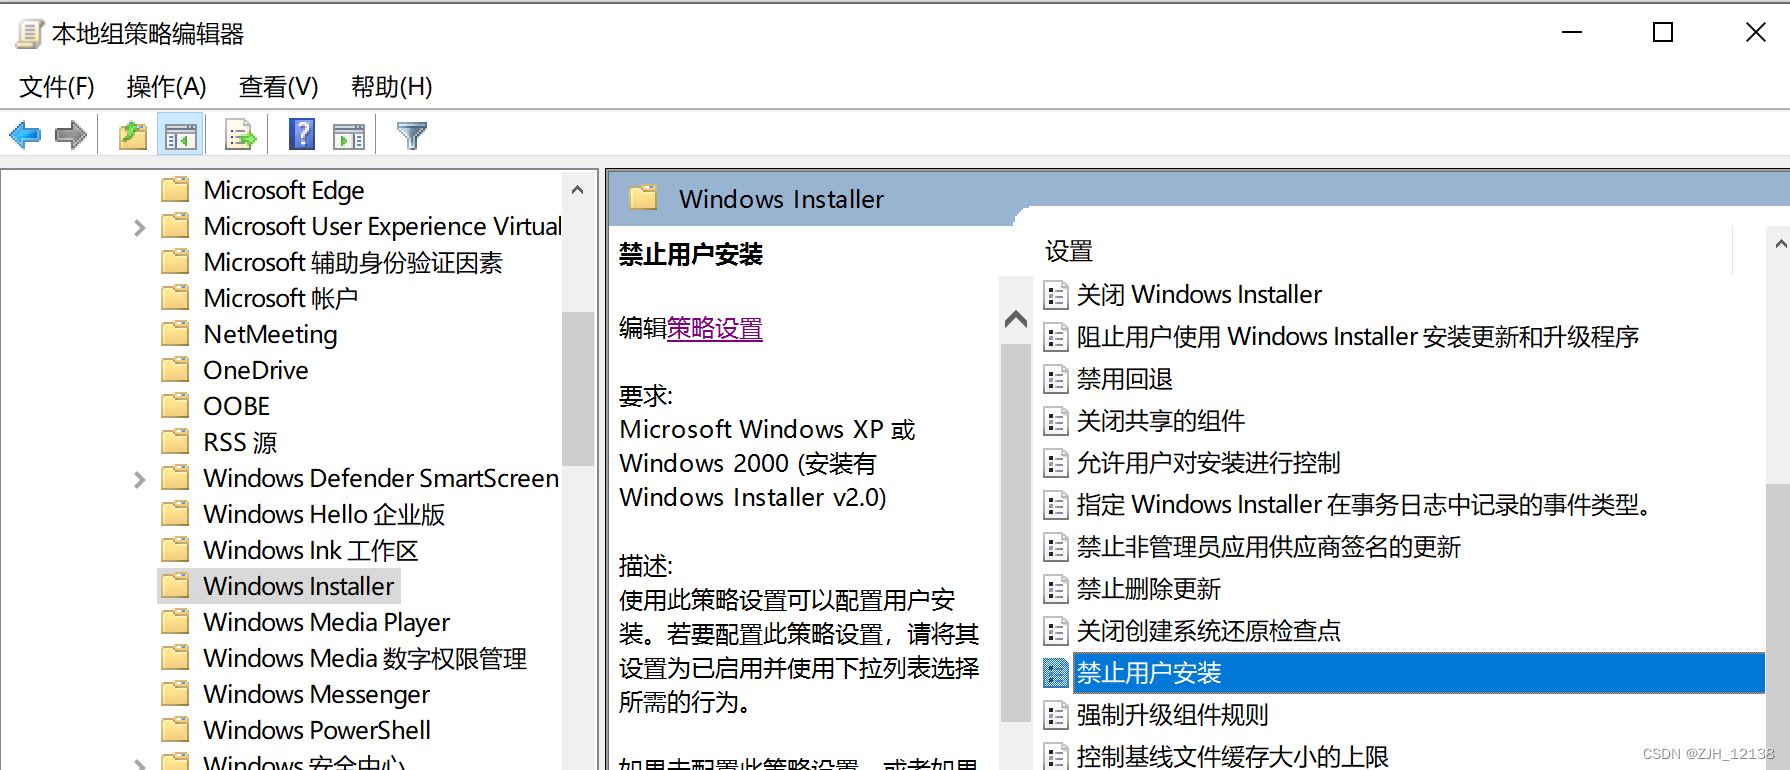Select the Windows Ink 工作区 tree item
The height and width of the screenshot is (770, 1790).
(x=311, y=550)
